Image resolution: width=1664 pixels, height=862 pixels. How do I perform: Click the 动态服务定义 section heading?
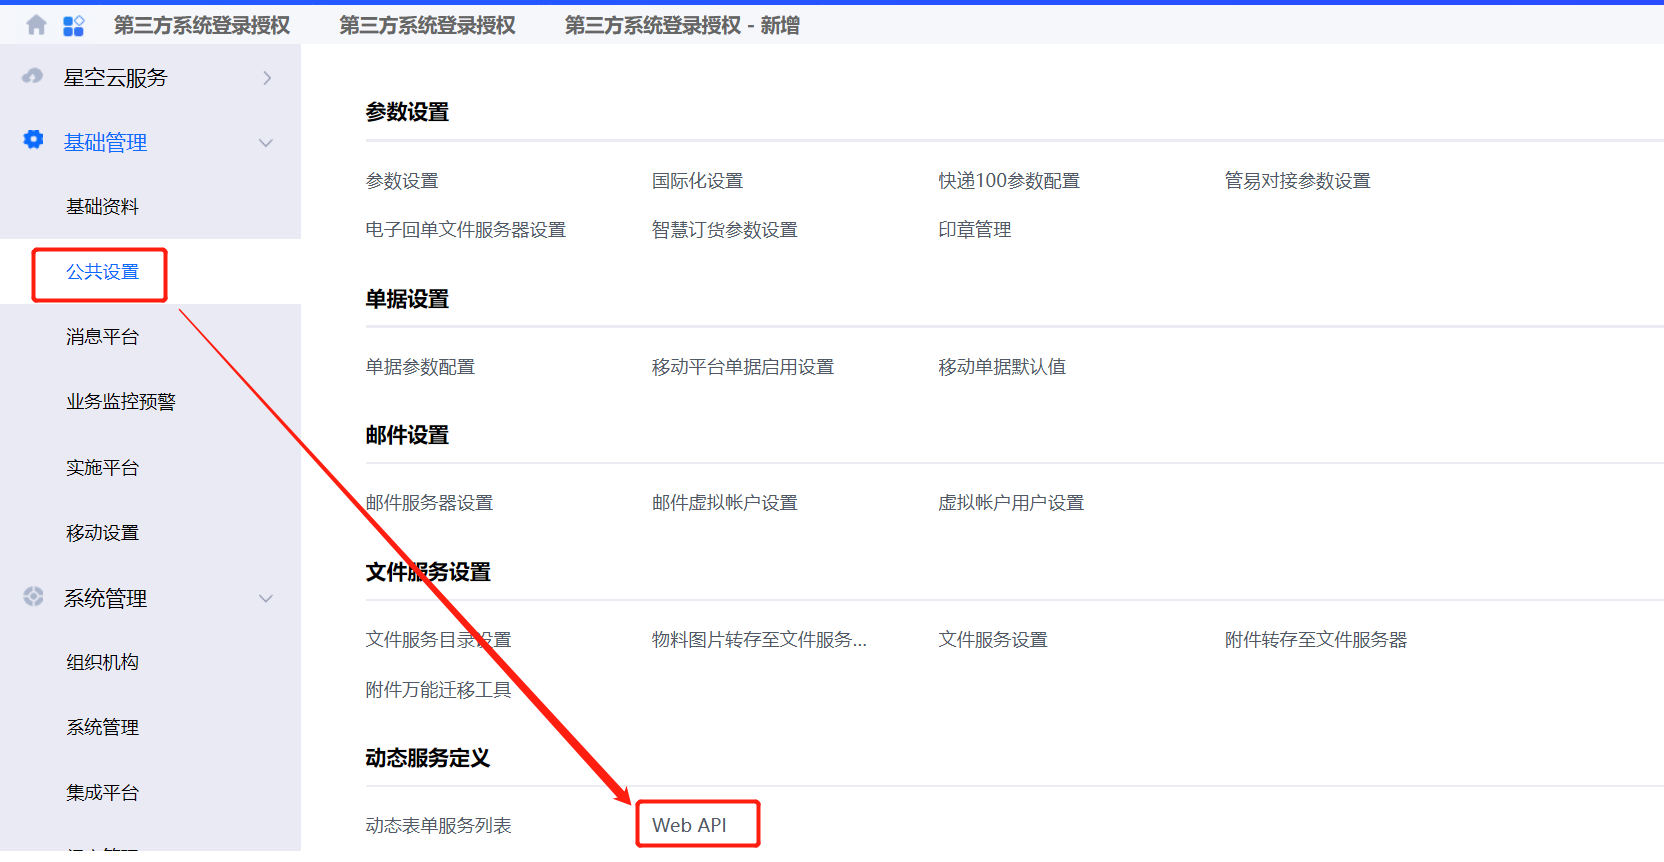(x=428, y=758)
